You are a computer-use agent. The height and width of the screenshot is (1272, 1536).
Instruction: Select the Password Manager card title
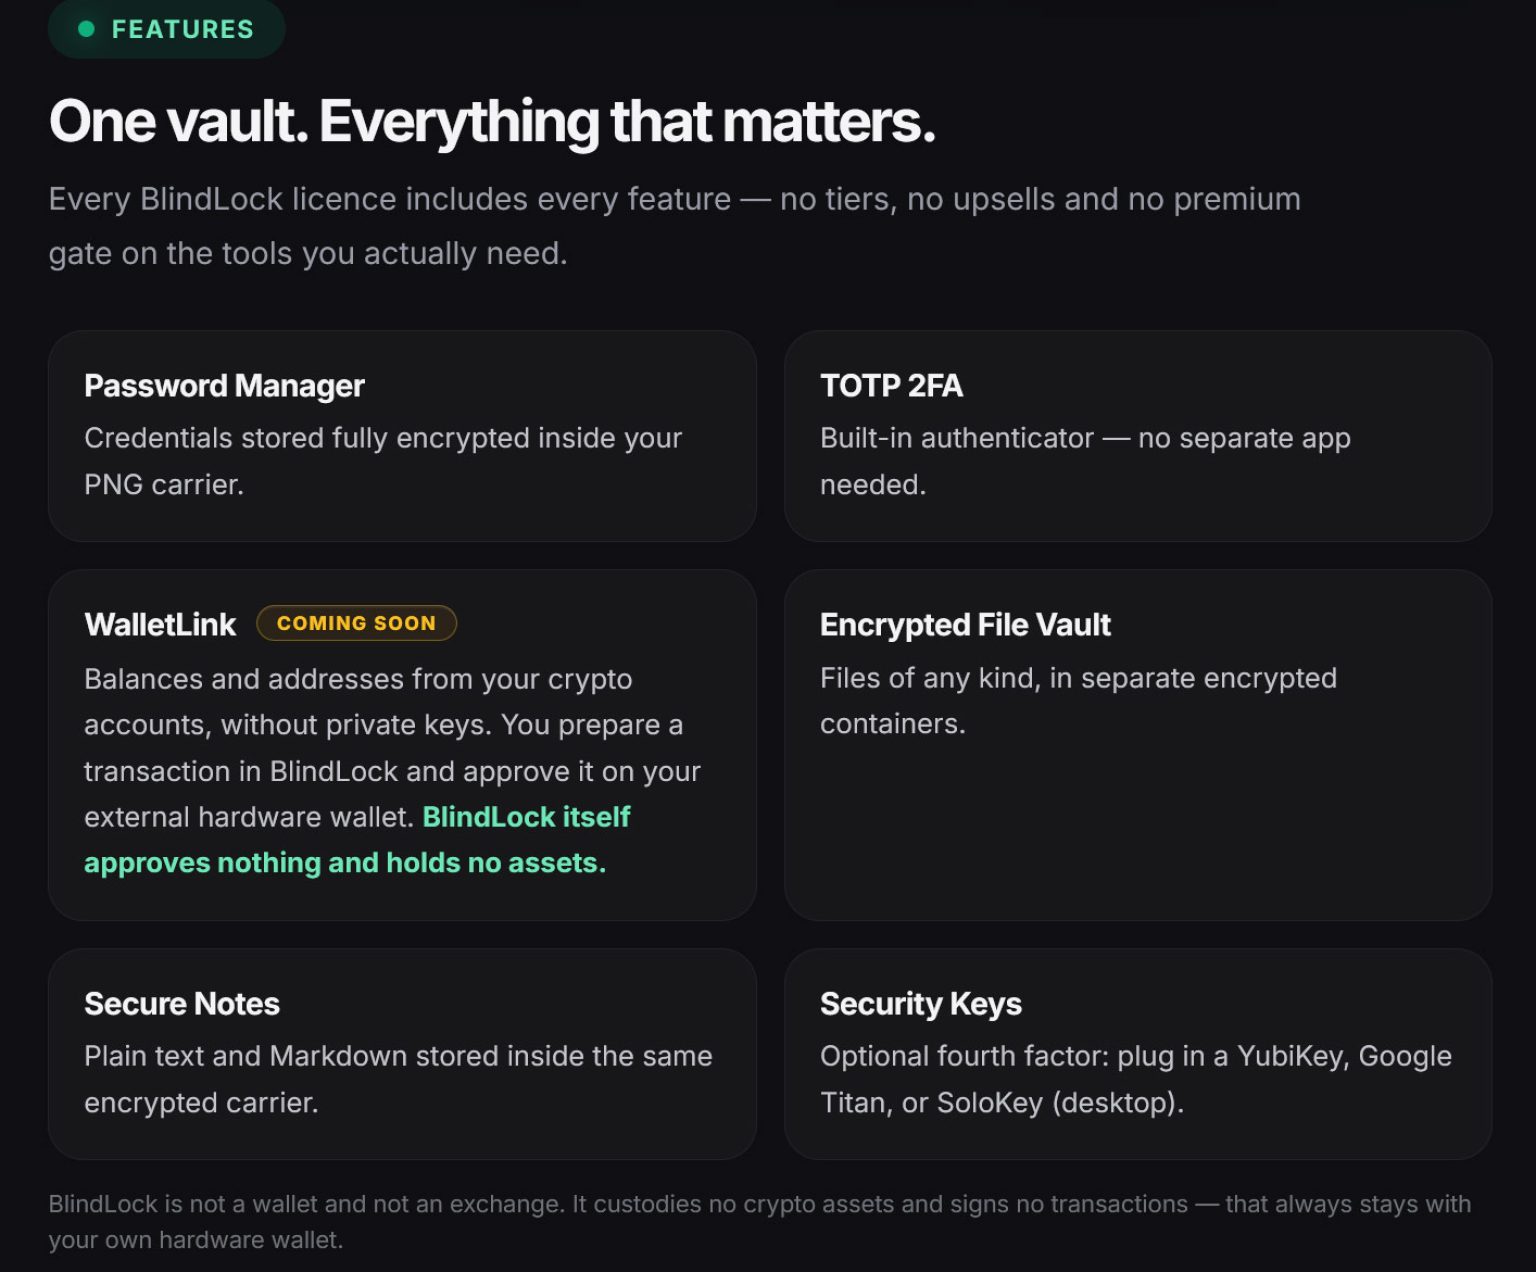click(224, 386)
